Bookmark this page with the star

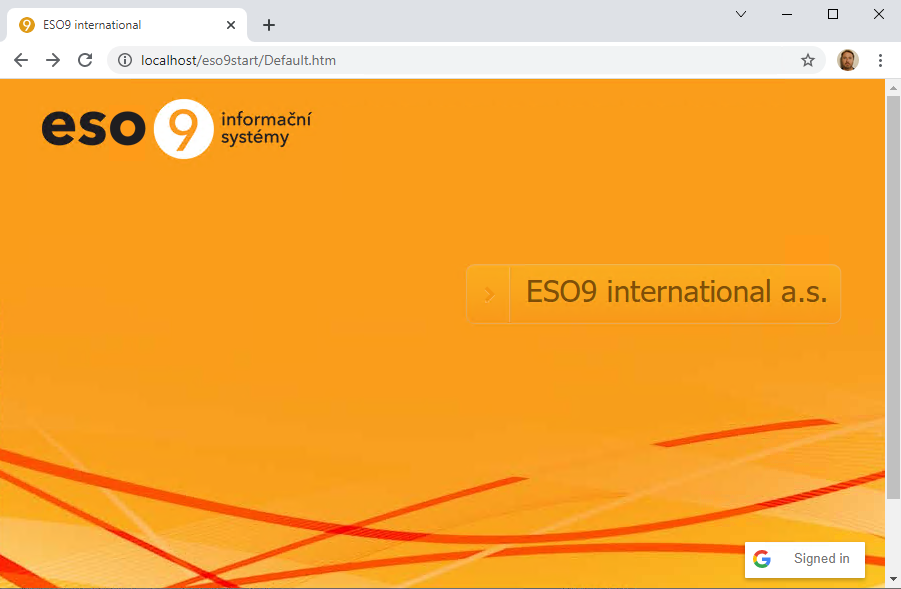click(808, 60)
